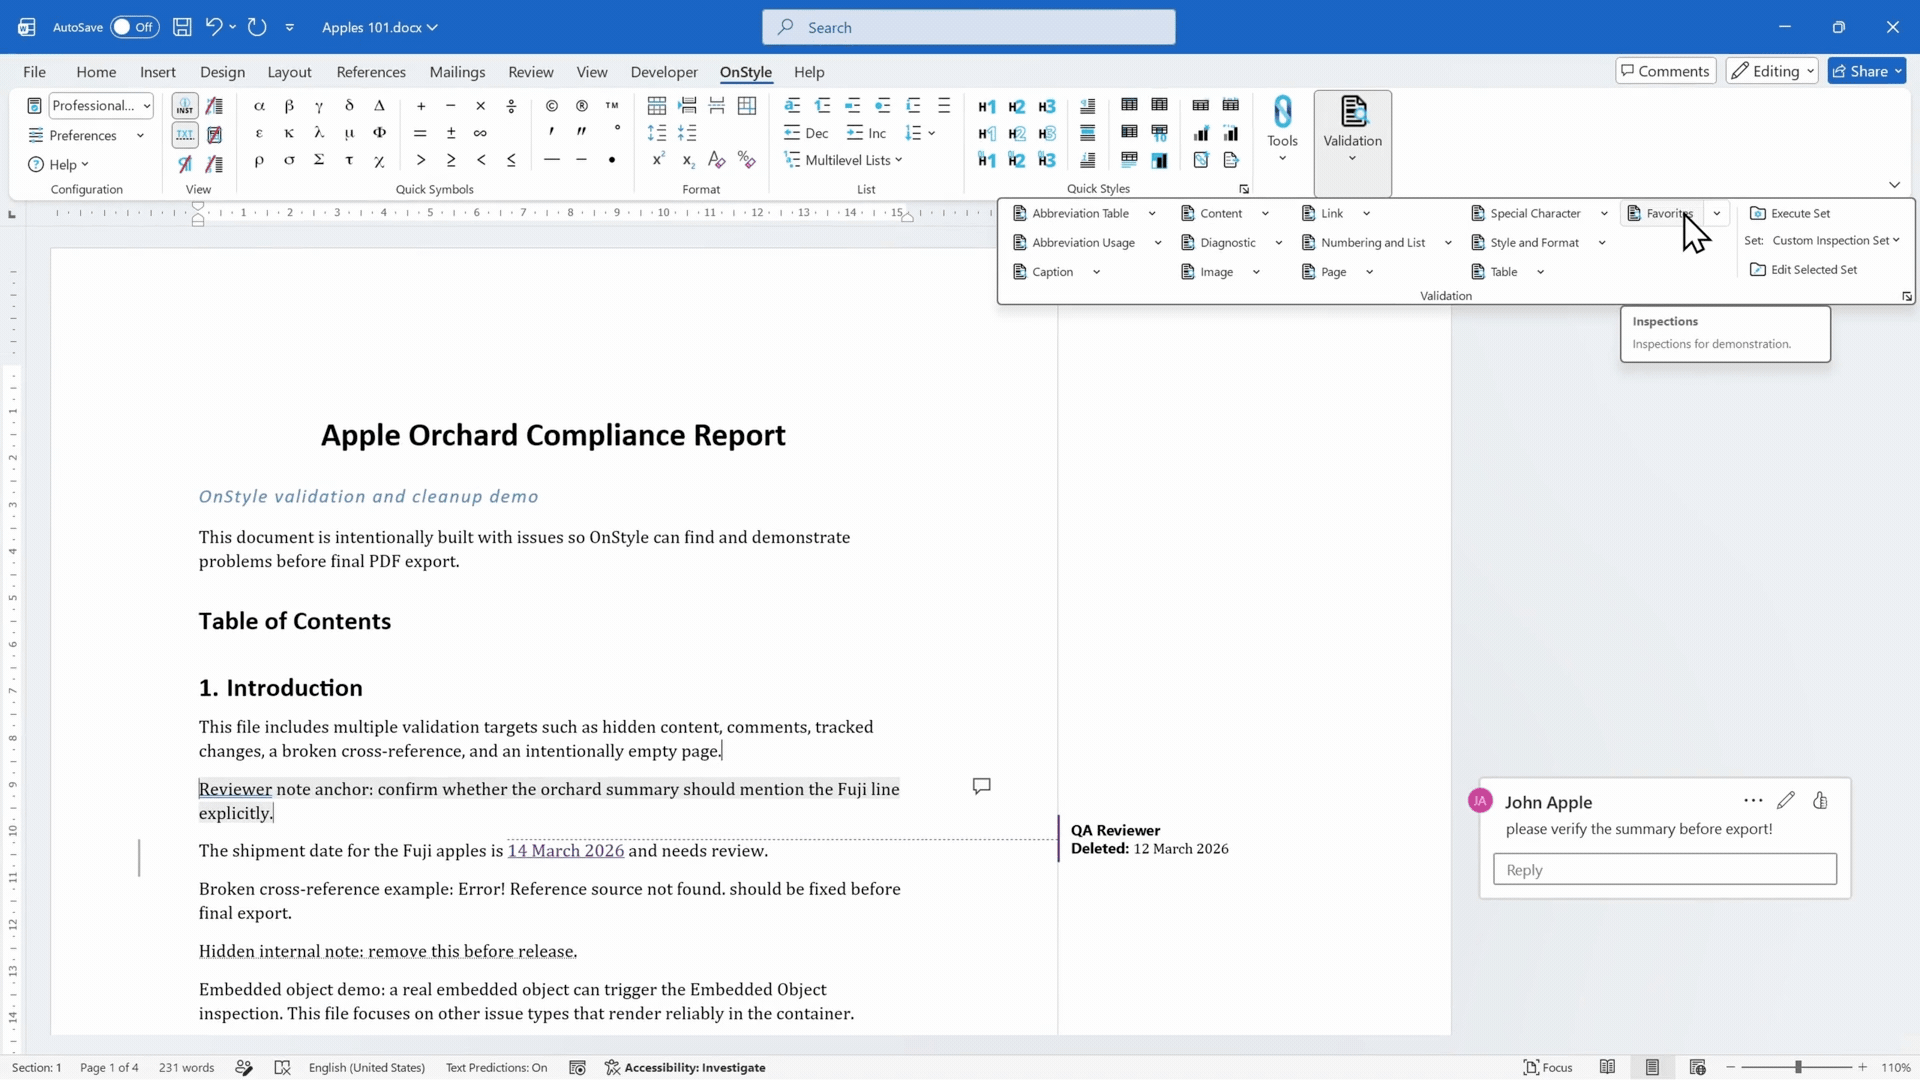Open the Tools dropdown

pos(1282,130)
